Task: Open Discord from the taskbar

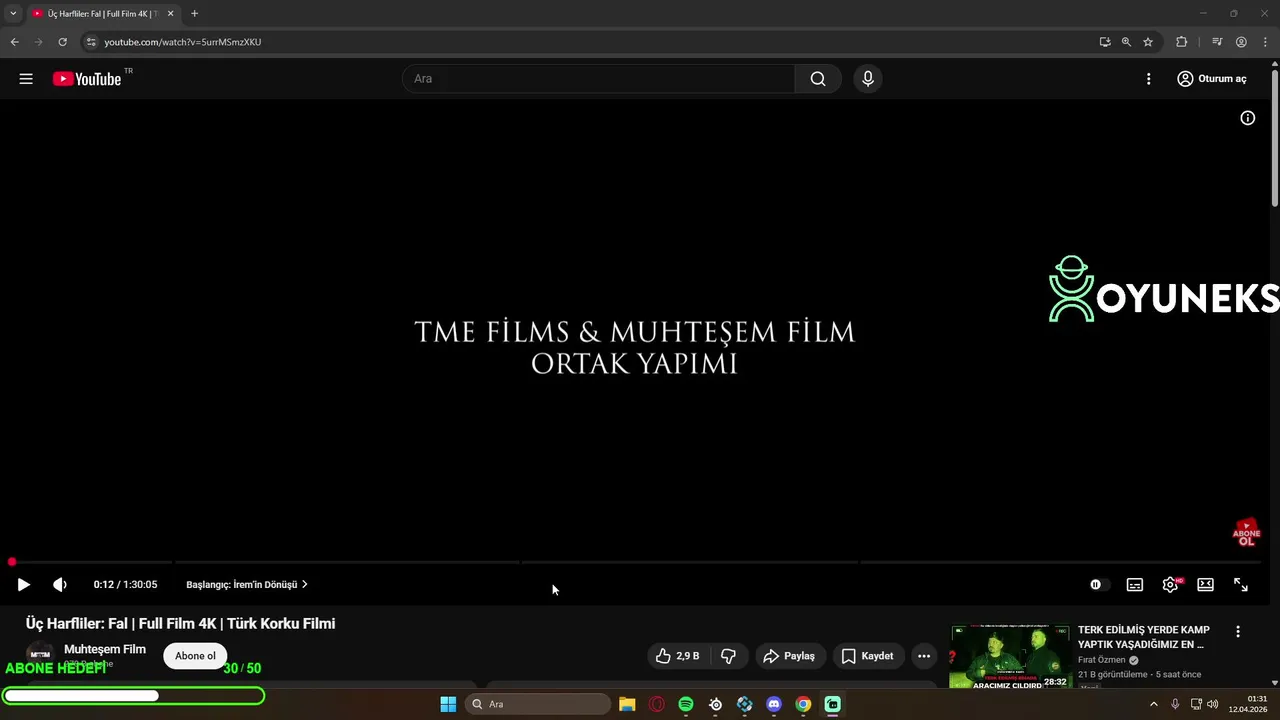Action: click(774, 704)
